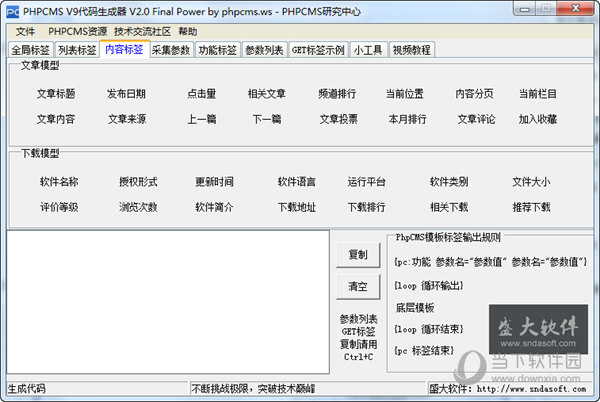Close the PHPCMS generator window
600x402 pixels.
(x=576, y=8)
